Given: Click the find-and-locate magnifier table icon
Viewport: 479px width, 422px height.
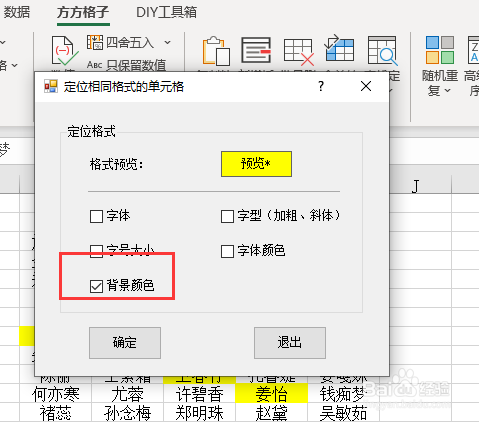Looking at the screenshot, I should click(383, 50).
